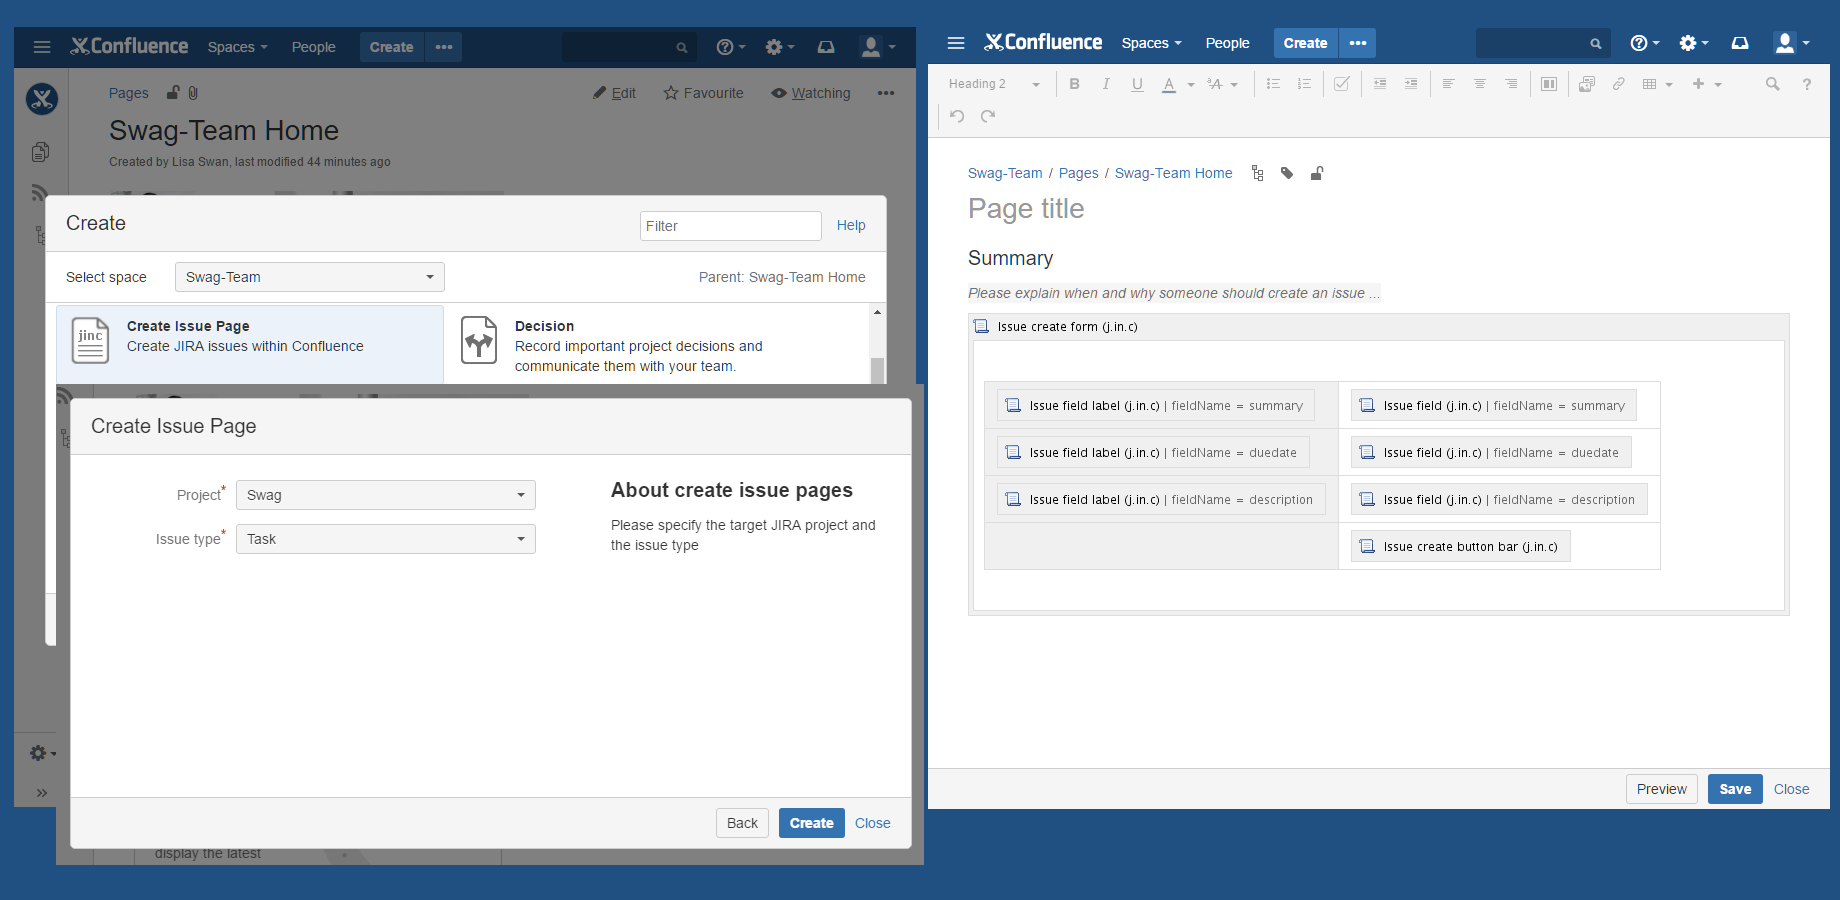Viewport: 1840px width, 900px height.
Task: Open Spaces menu in left window
Action: 237,47
